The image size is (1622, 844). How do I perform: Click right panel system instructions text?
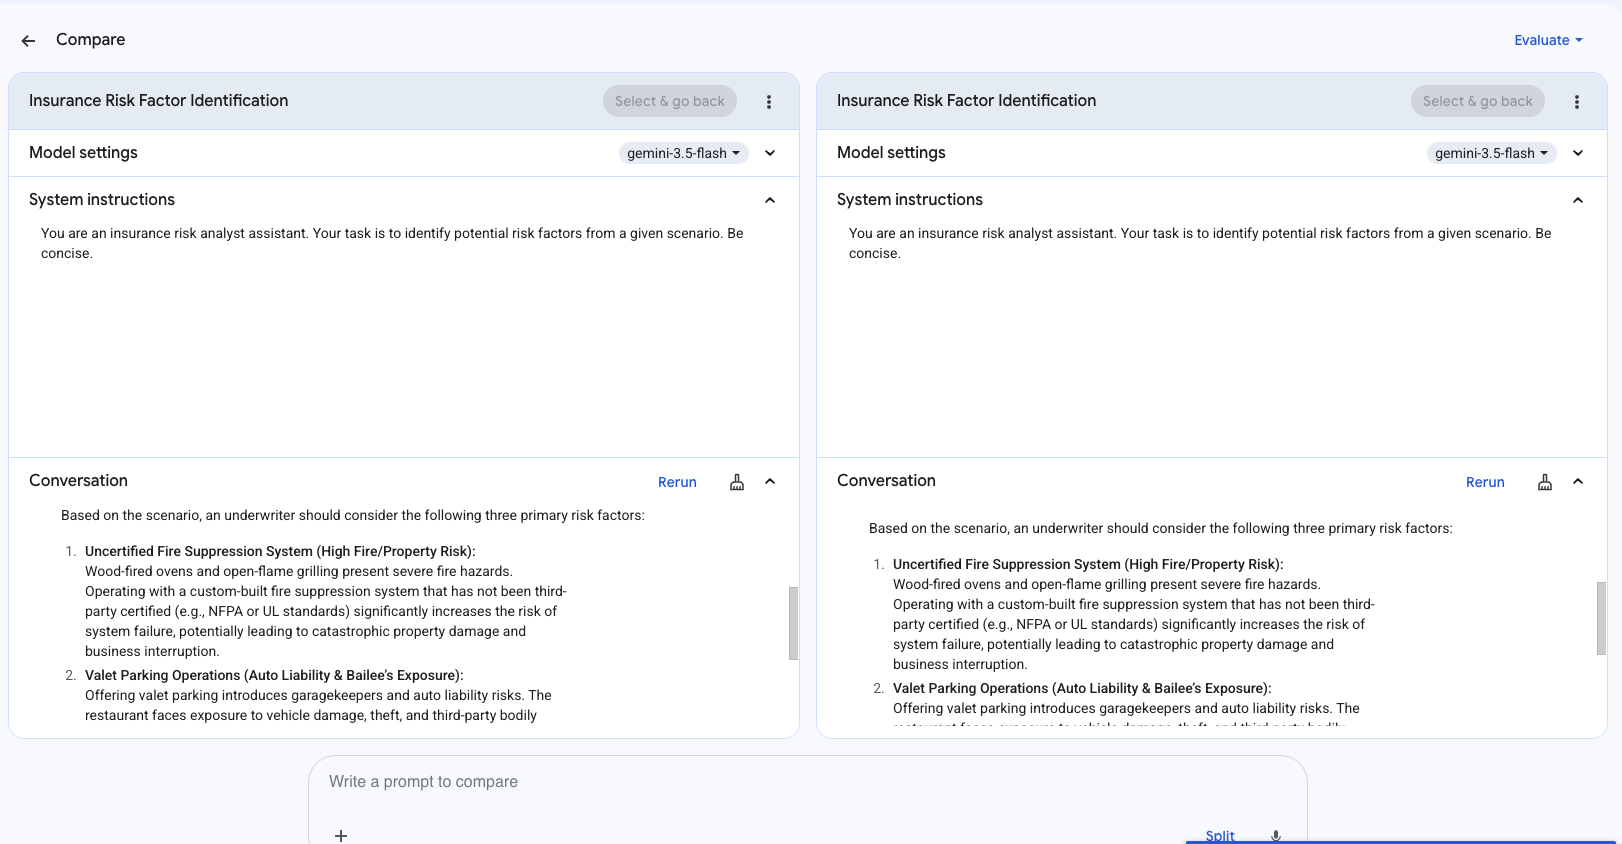click(1200, 243)
